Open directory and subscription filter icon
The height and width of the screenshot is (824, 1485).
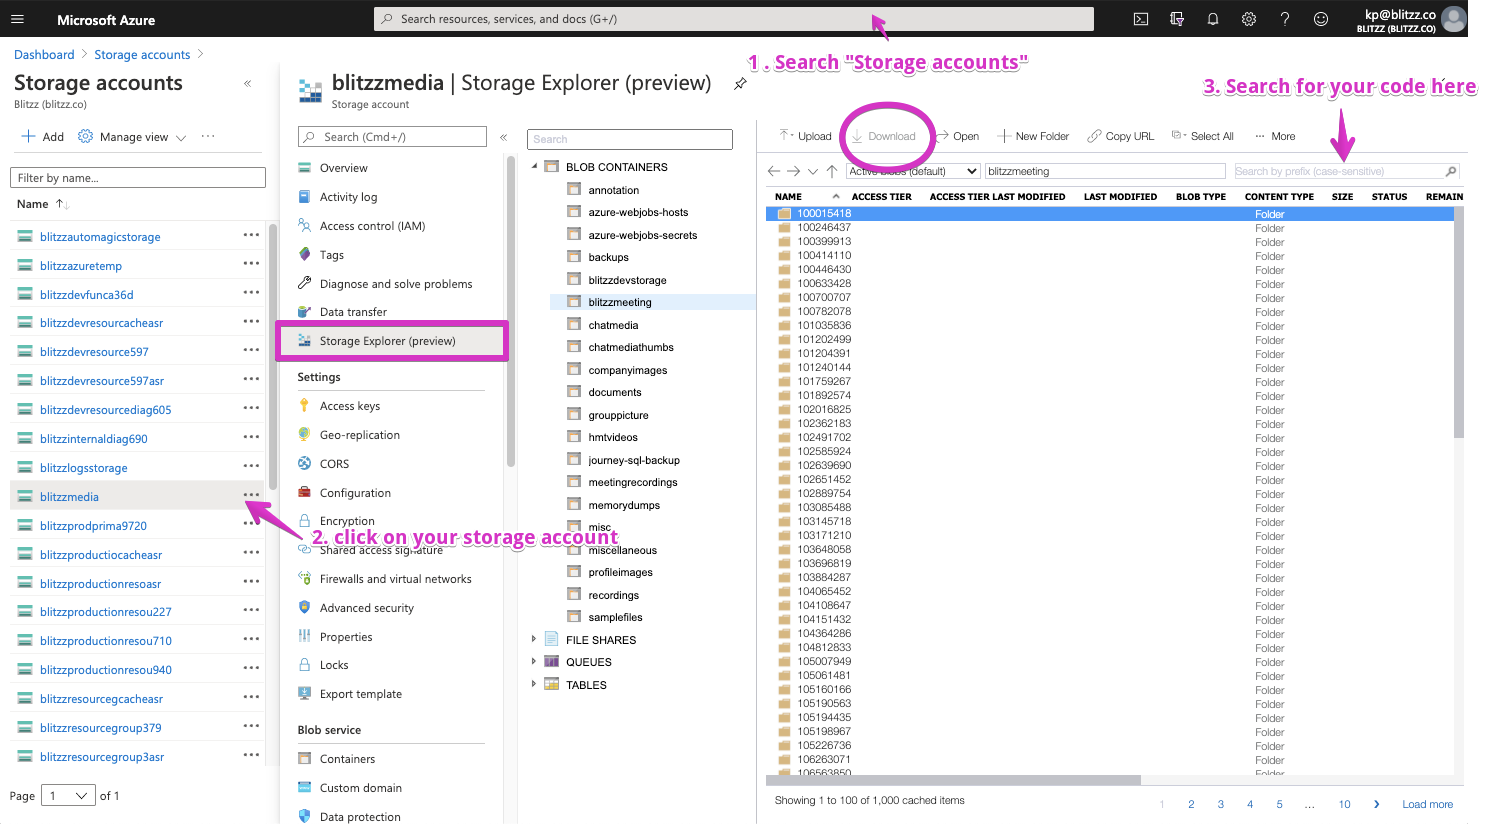[1177, 19]
